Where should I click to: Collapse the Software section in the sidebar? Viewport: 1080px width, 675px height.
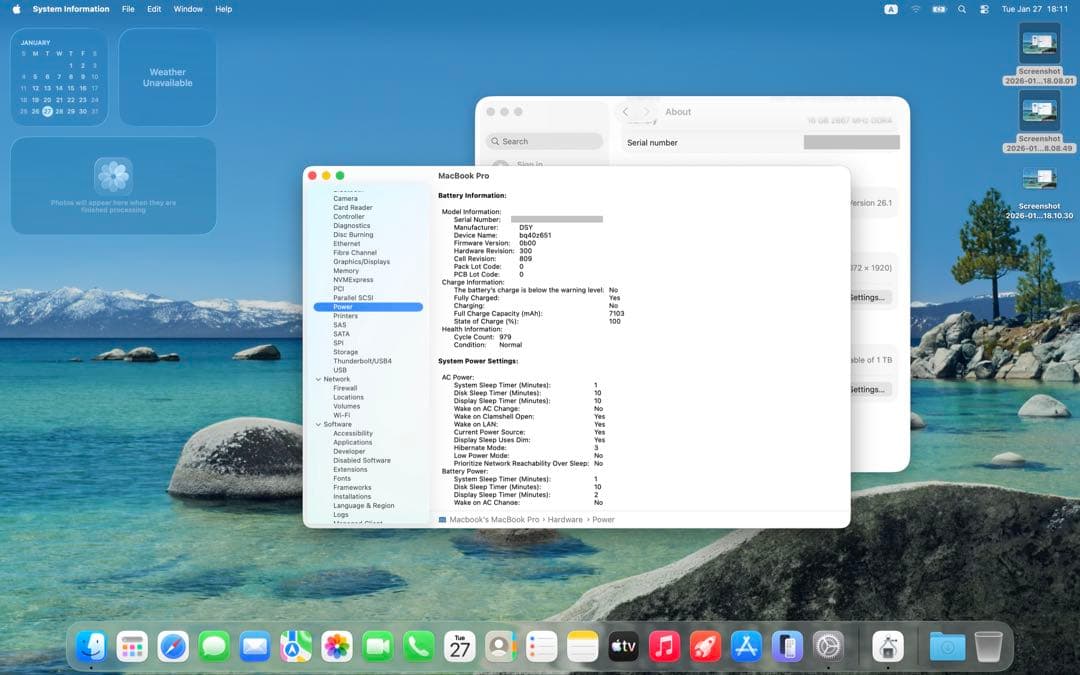[x=319, y=424]
